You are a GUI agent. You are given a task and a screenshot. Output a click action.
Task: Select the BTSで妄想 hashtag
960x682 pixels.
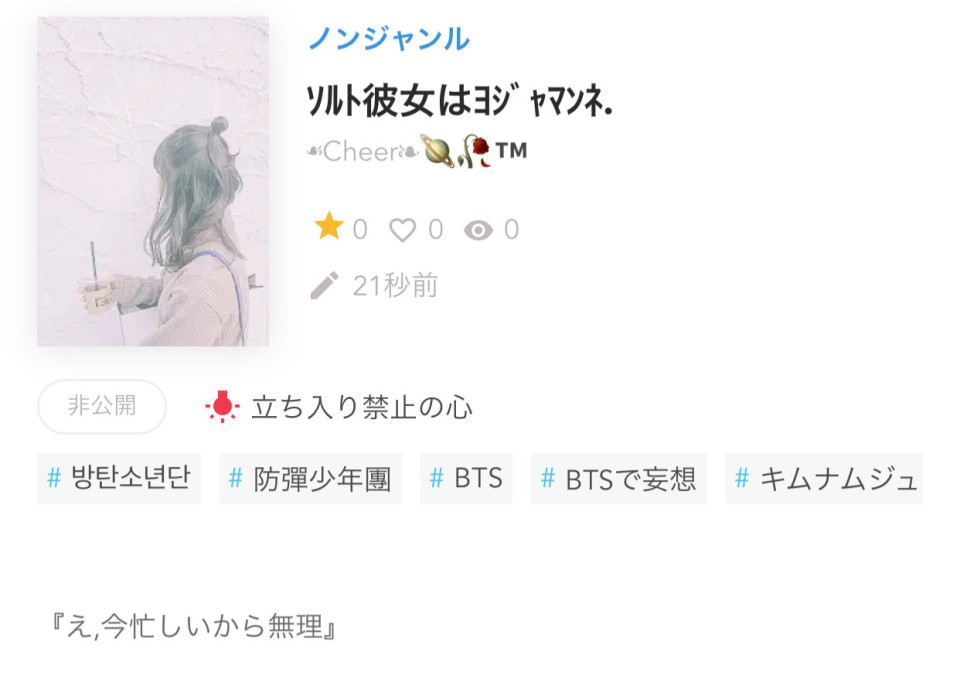tap(619, 479)
